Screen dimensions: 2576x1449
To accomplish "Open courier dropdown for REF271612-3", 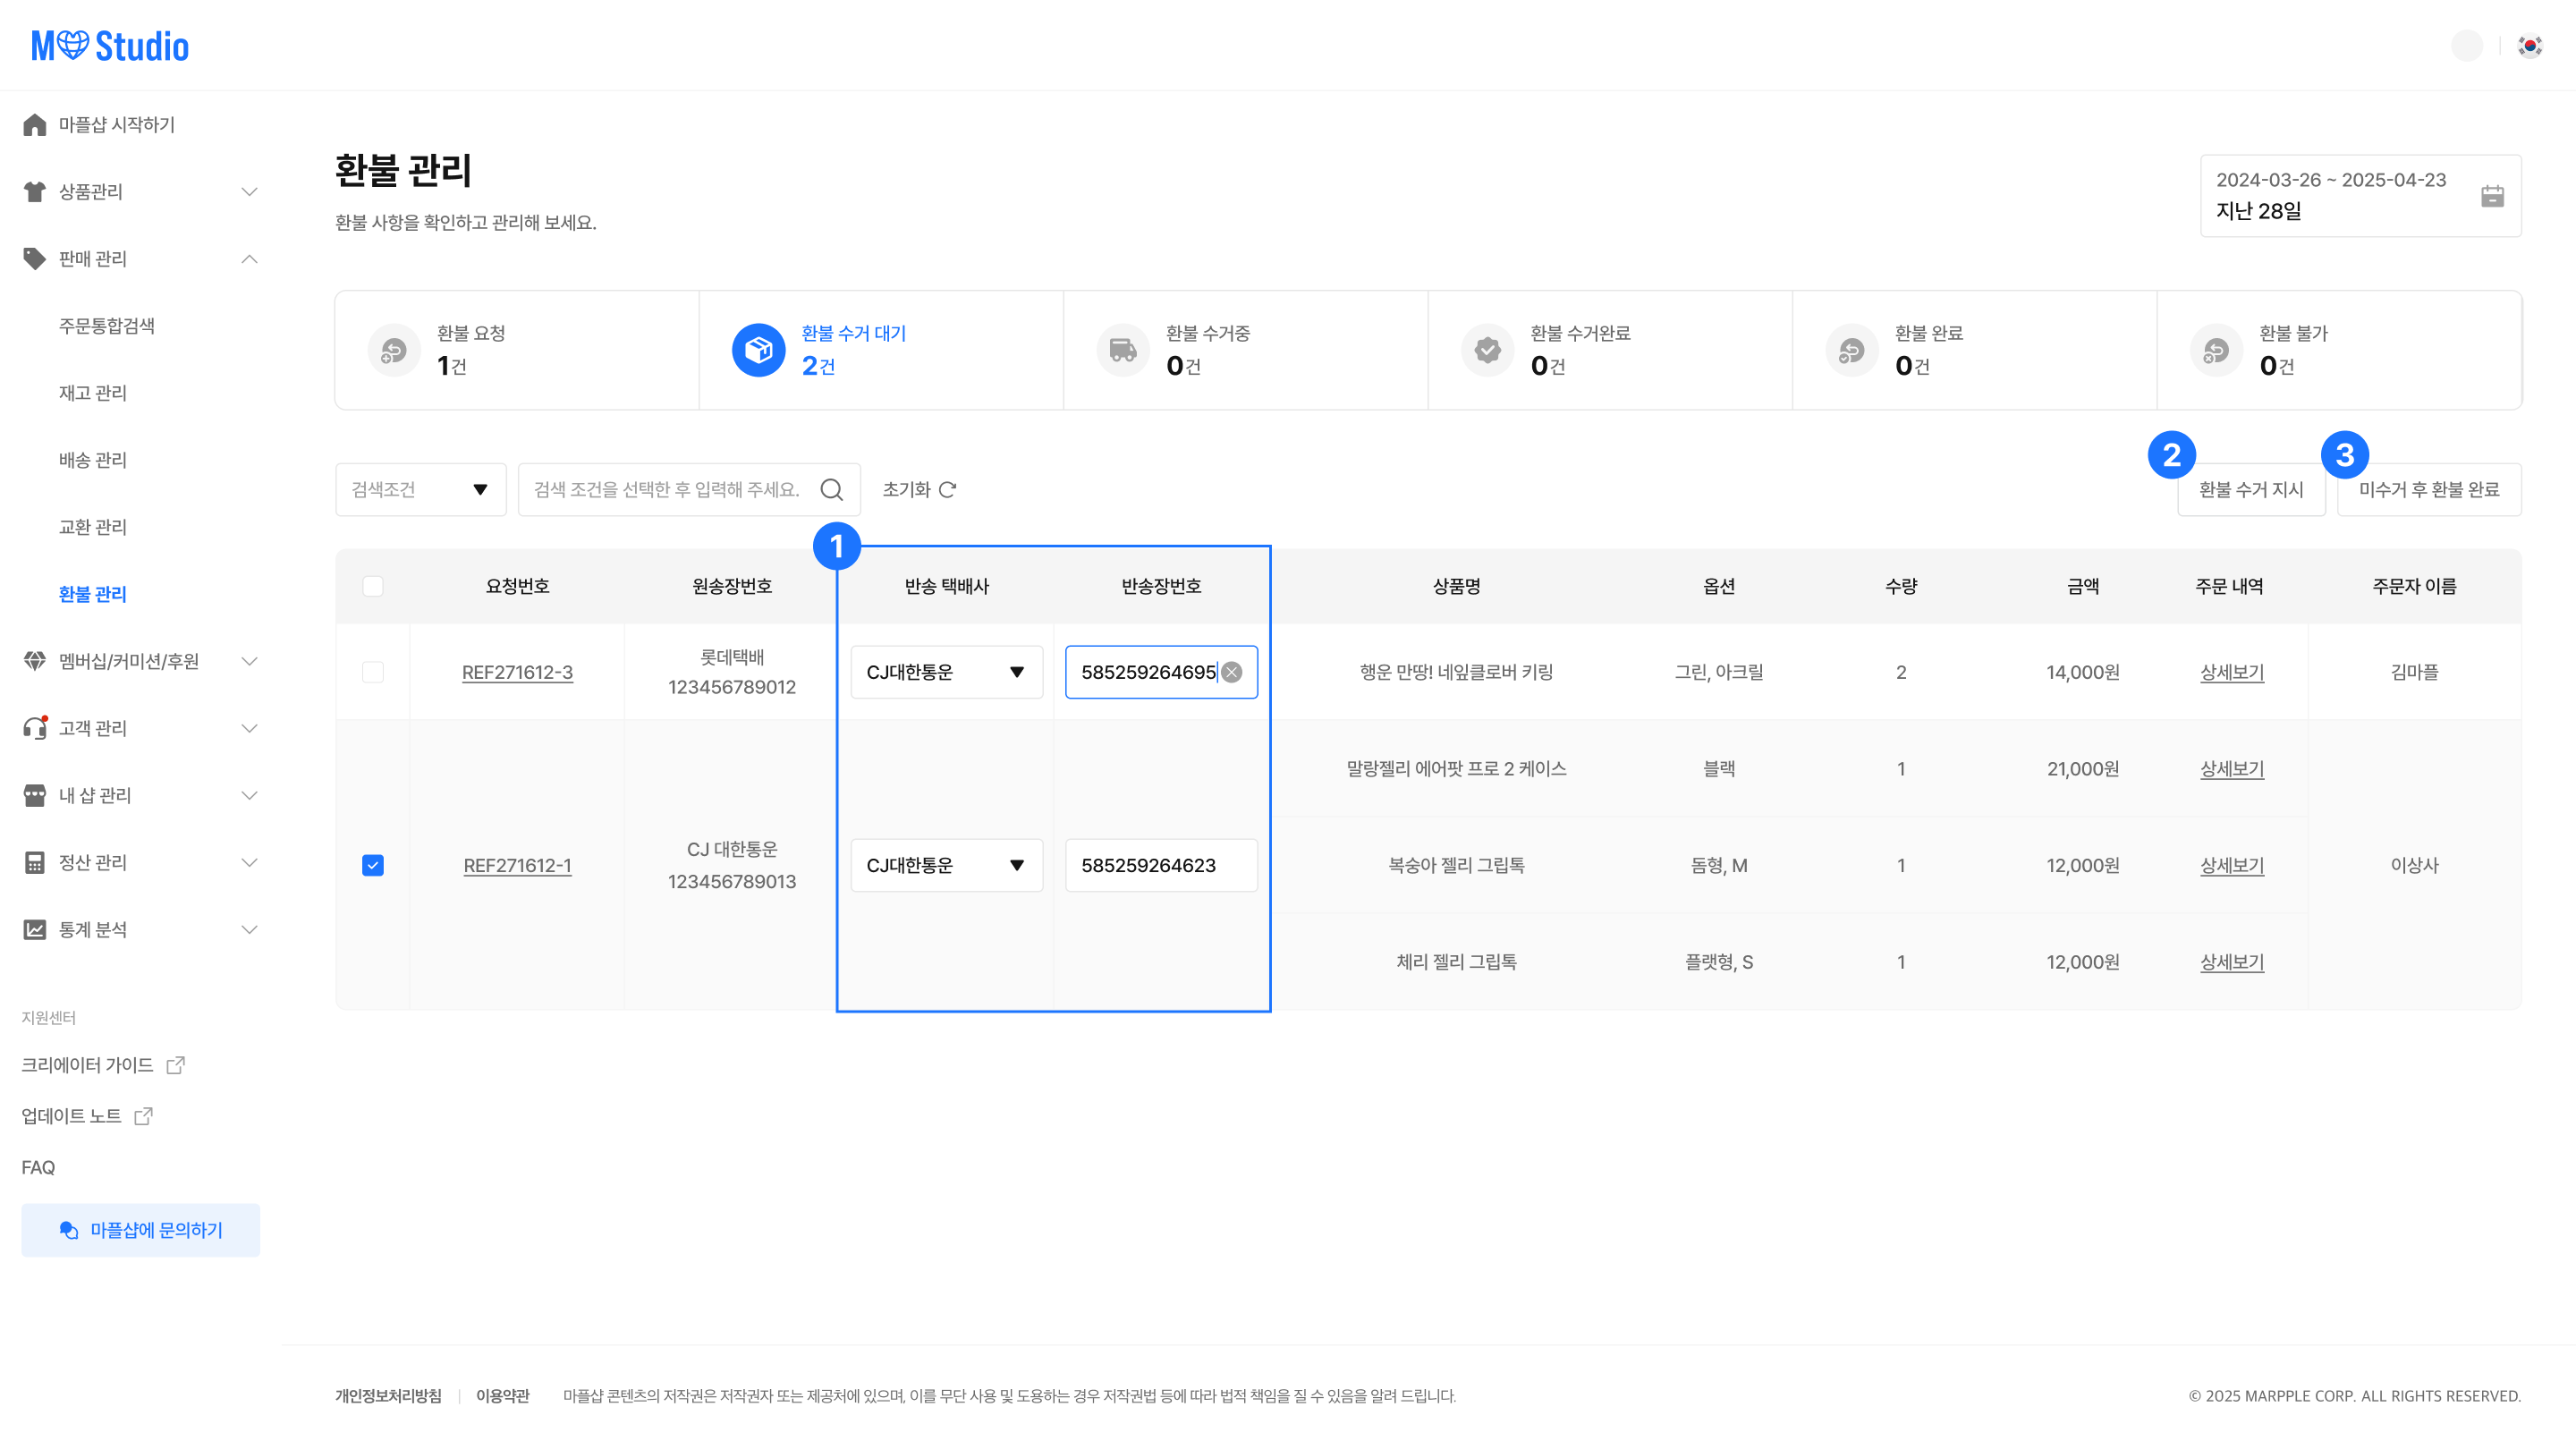I will click(946, 672).
